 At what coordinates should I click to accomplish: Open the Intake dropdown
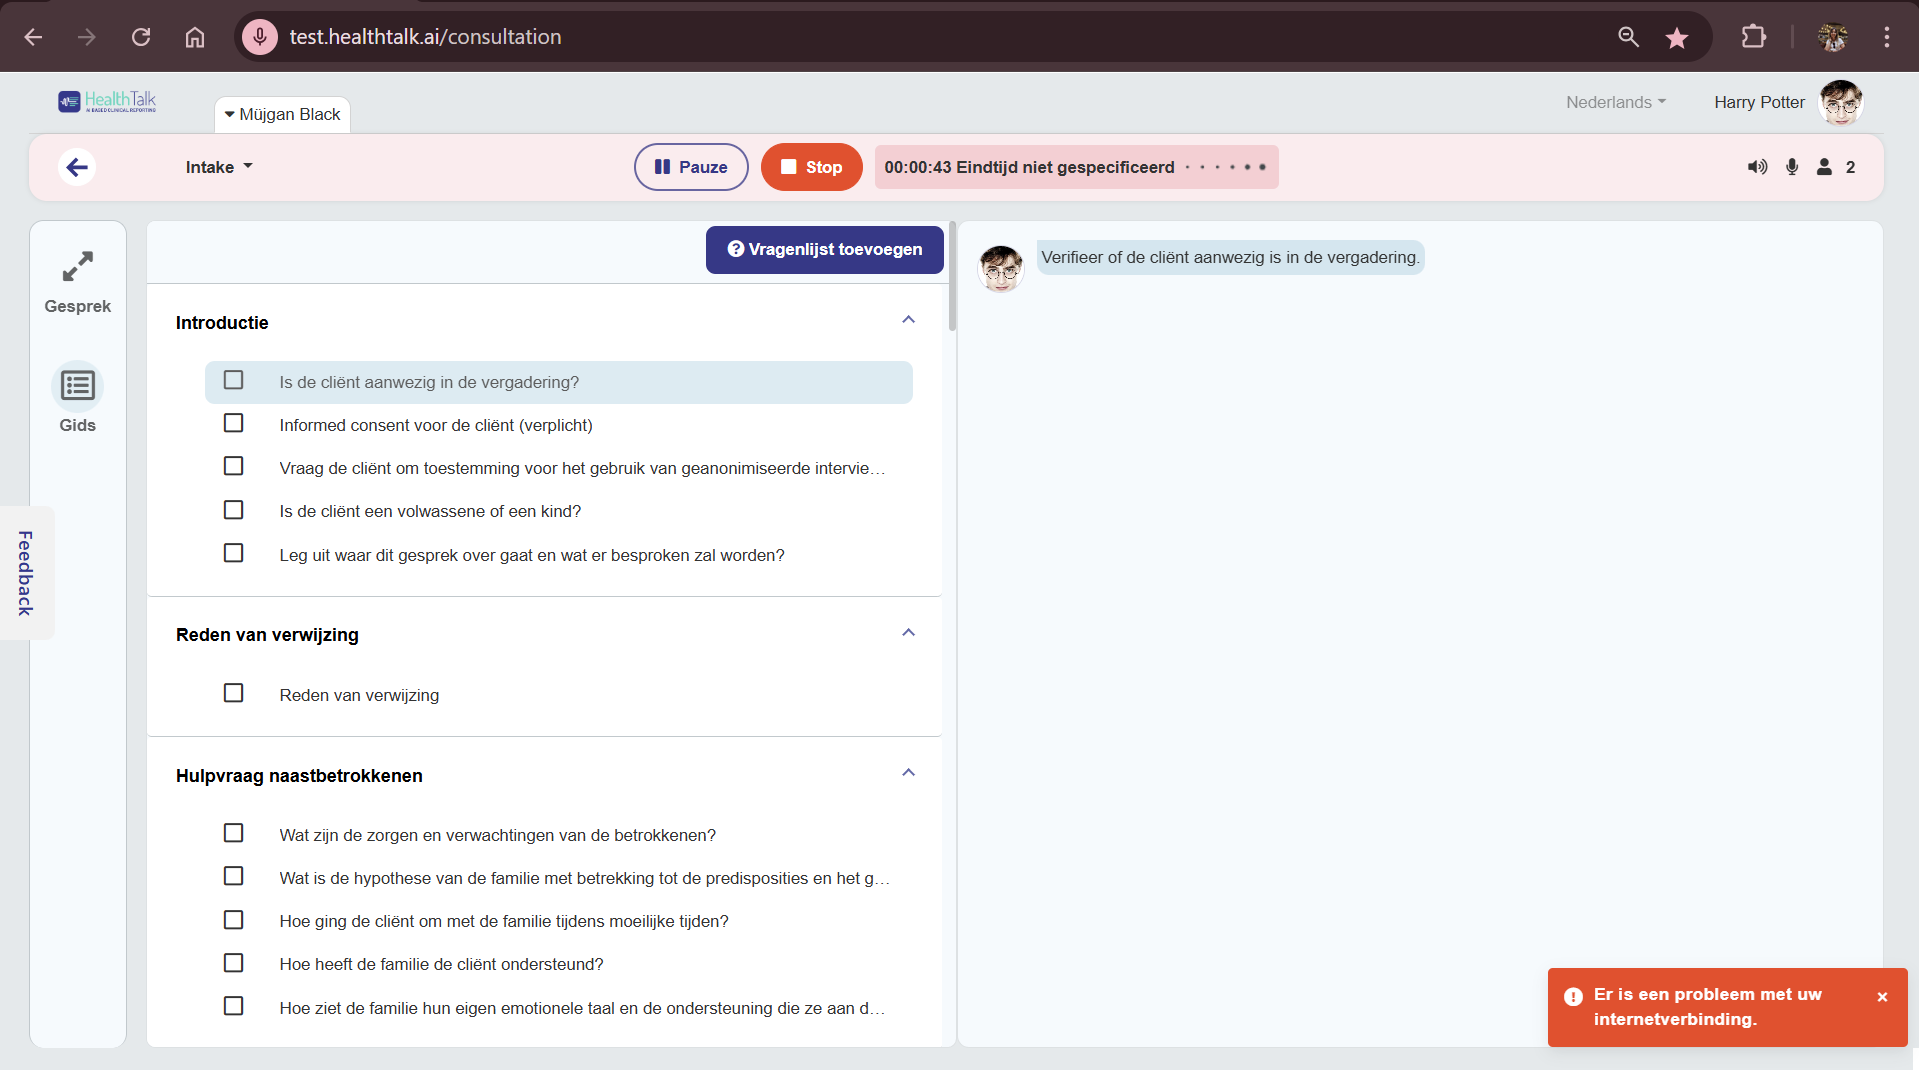coord(218,167)
